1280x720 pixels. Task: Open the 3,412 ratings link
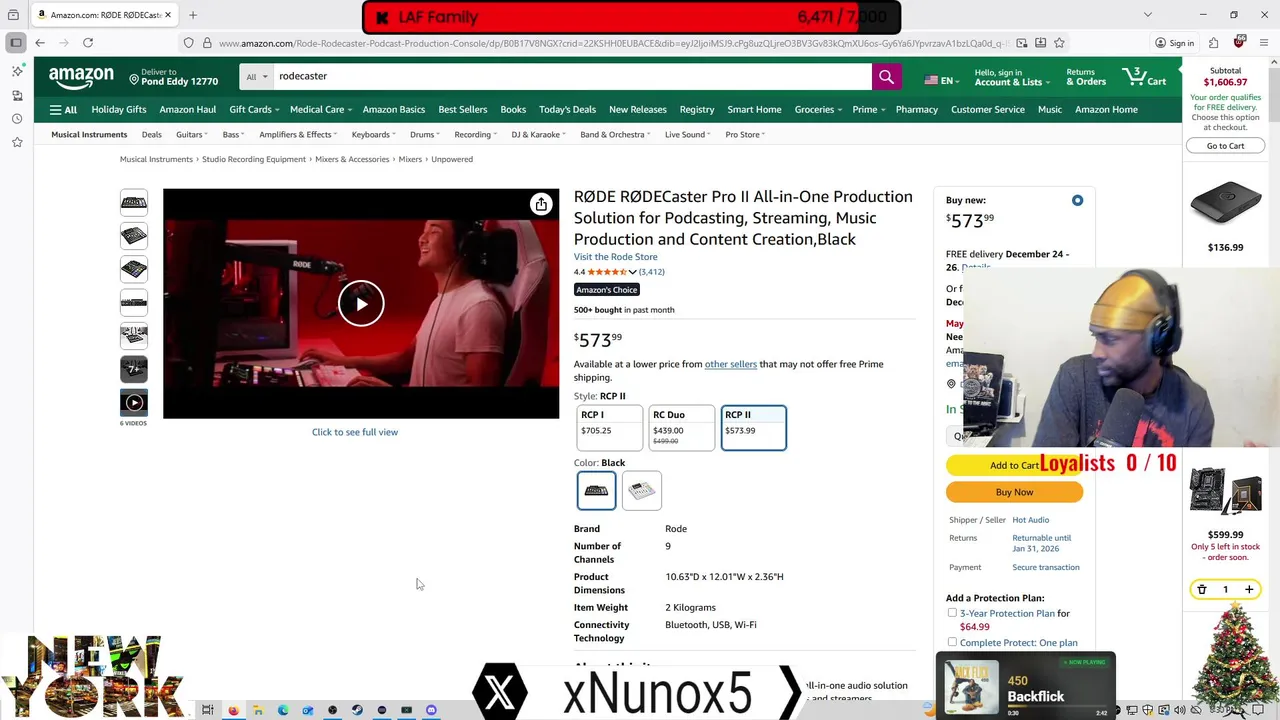point(651,272)
